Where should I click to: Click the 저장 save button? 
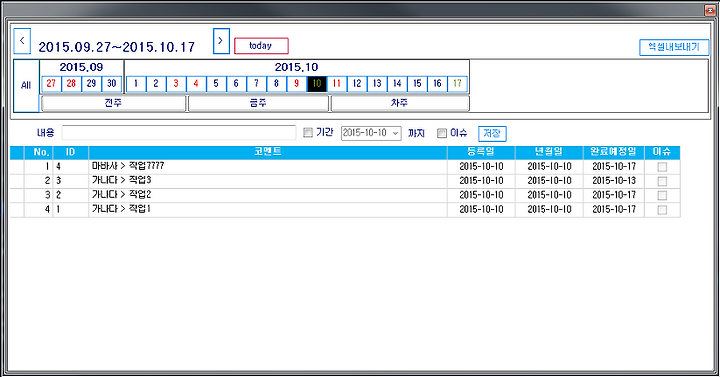coord(492,134)
